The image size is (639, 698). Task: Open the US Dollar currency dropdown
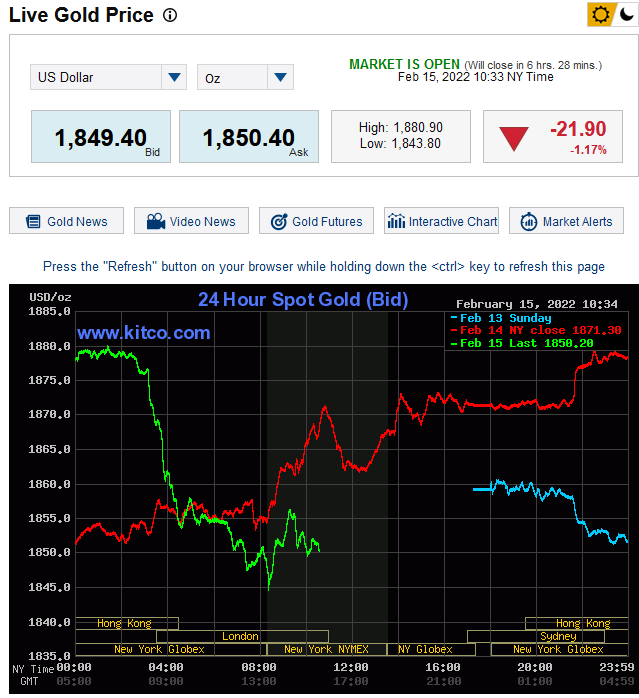[108, 77]
